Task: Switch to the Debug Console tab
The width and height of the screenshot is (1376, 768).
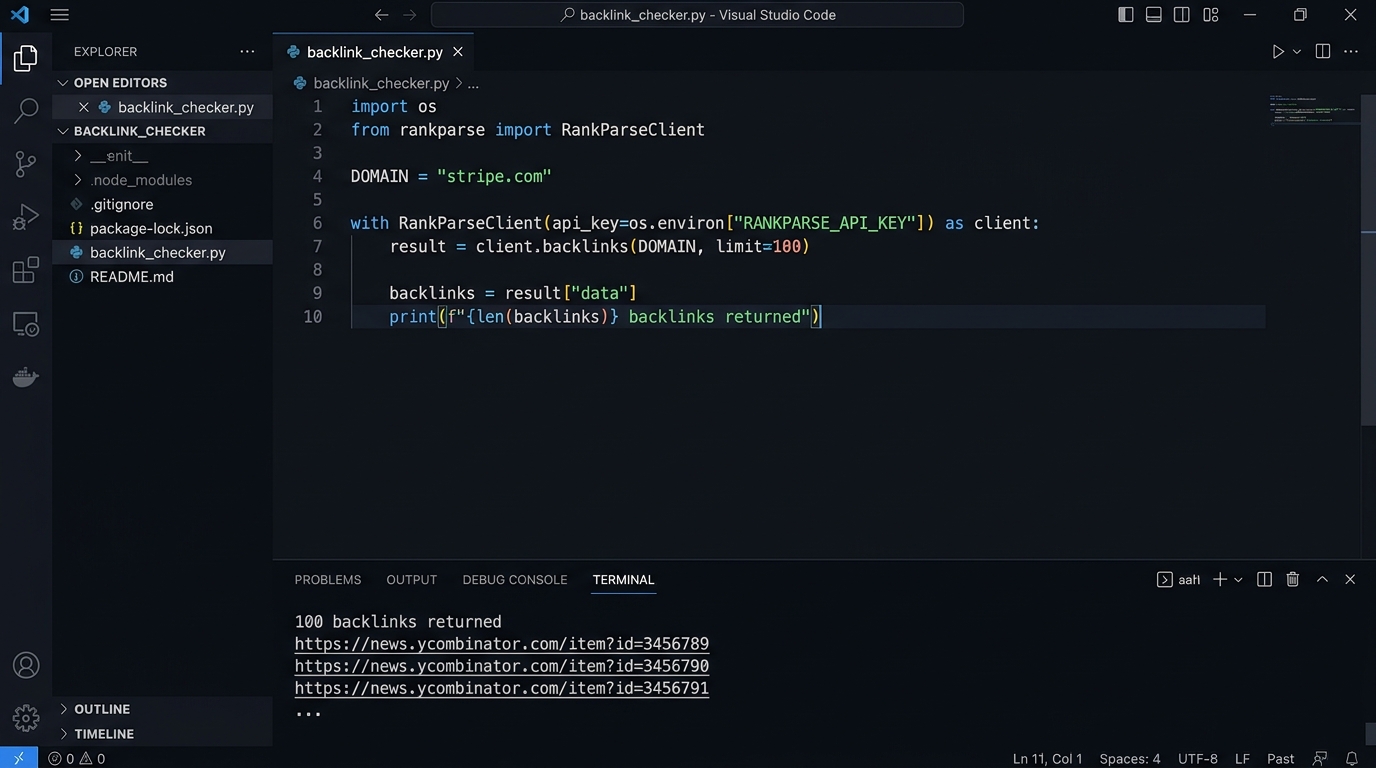Action: (x=515, y=580)
